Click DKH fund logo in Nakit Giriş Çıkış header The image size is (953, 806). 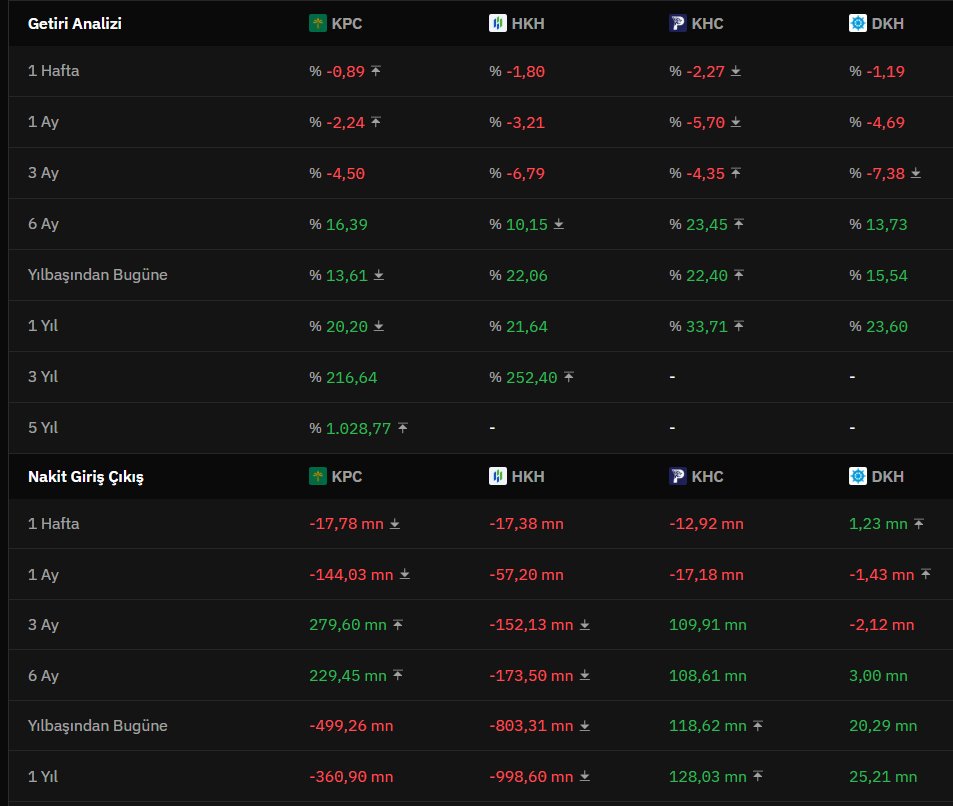coord(857,476)
